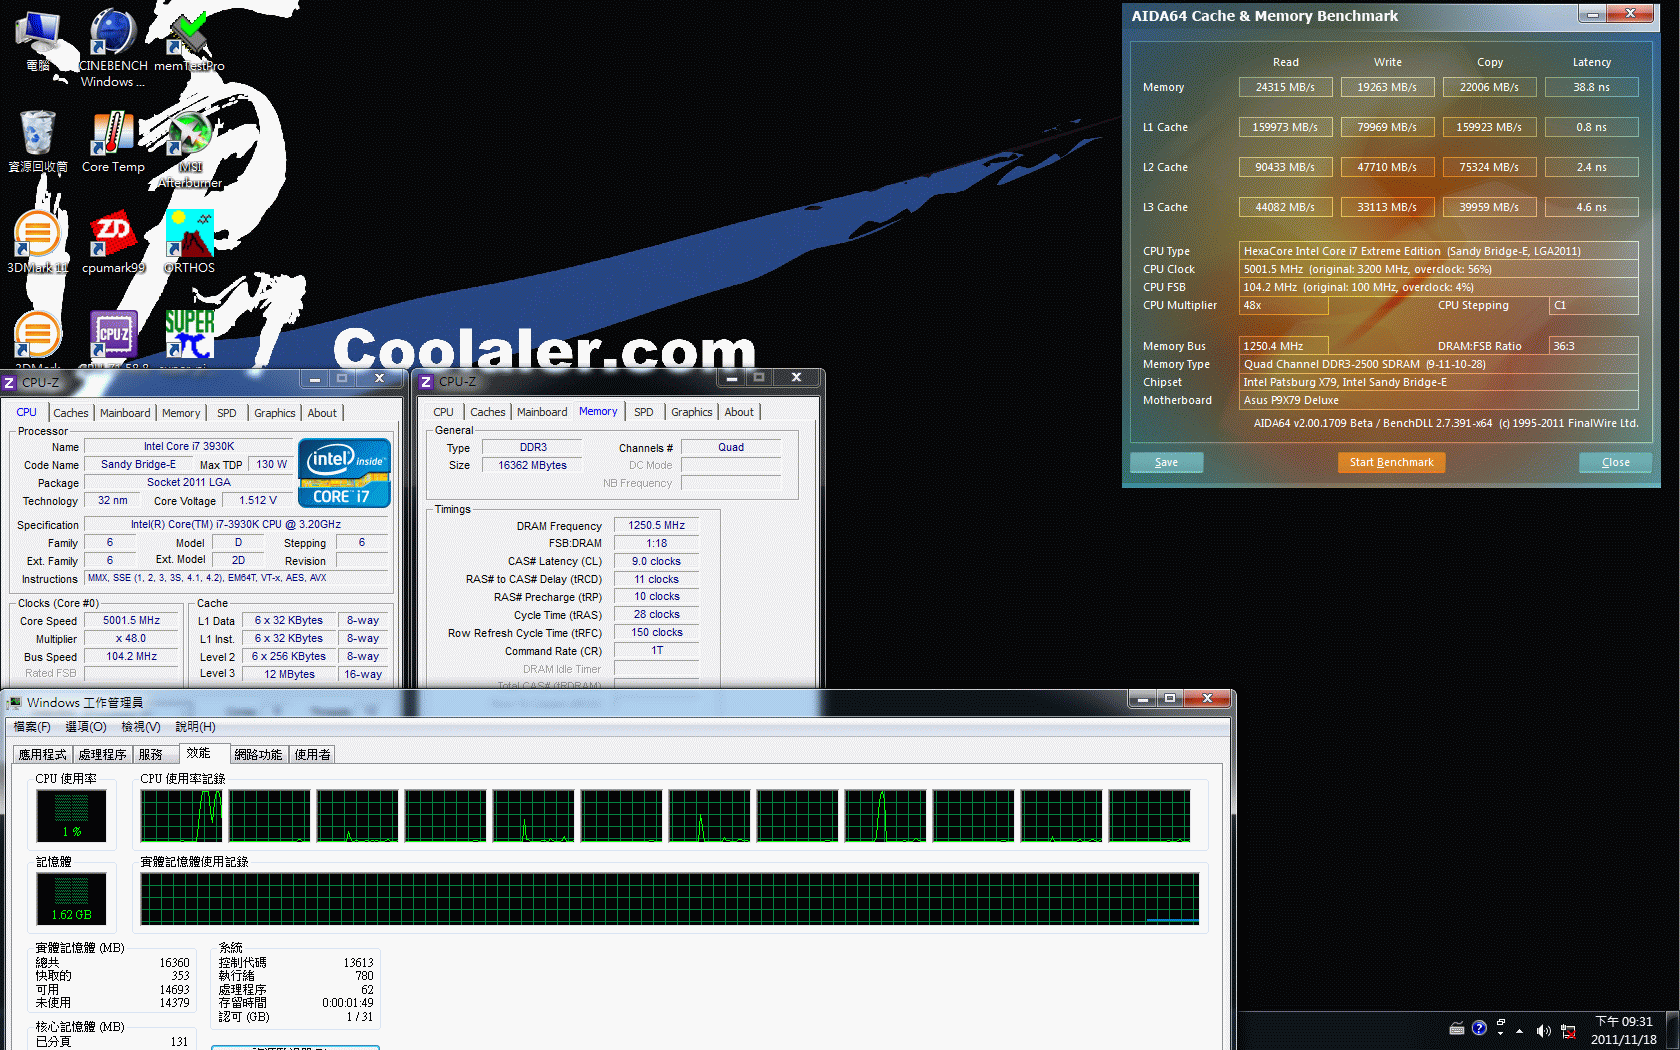Image resolution: width=1680 pixels, height=1050 pixels.
Task: Switch to the 處理程序 tab in Task Manager
Action: [102, 755]
